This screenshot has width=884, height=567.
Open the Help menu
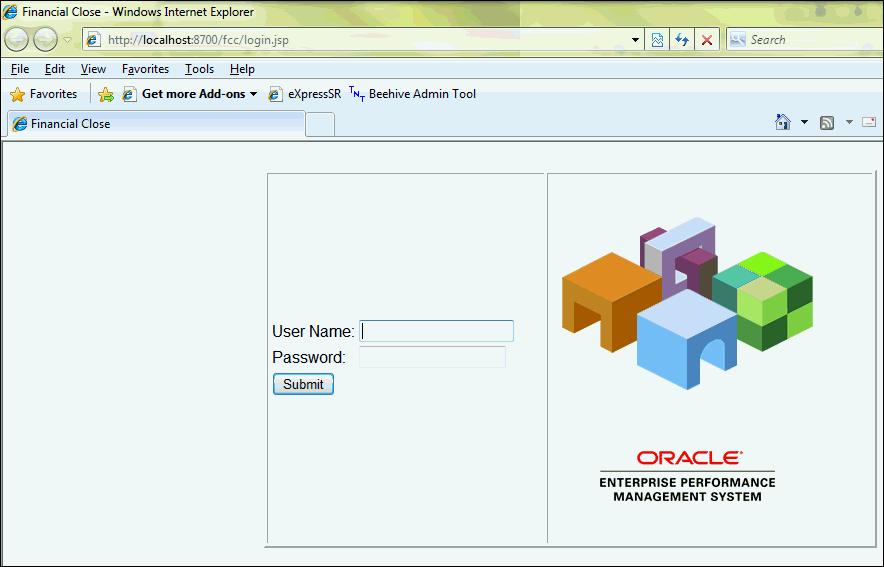coord(242,69)
